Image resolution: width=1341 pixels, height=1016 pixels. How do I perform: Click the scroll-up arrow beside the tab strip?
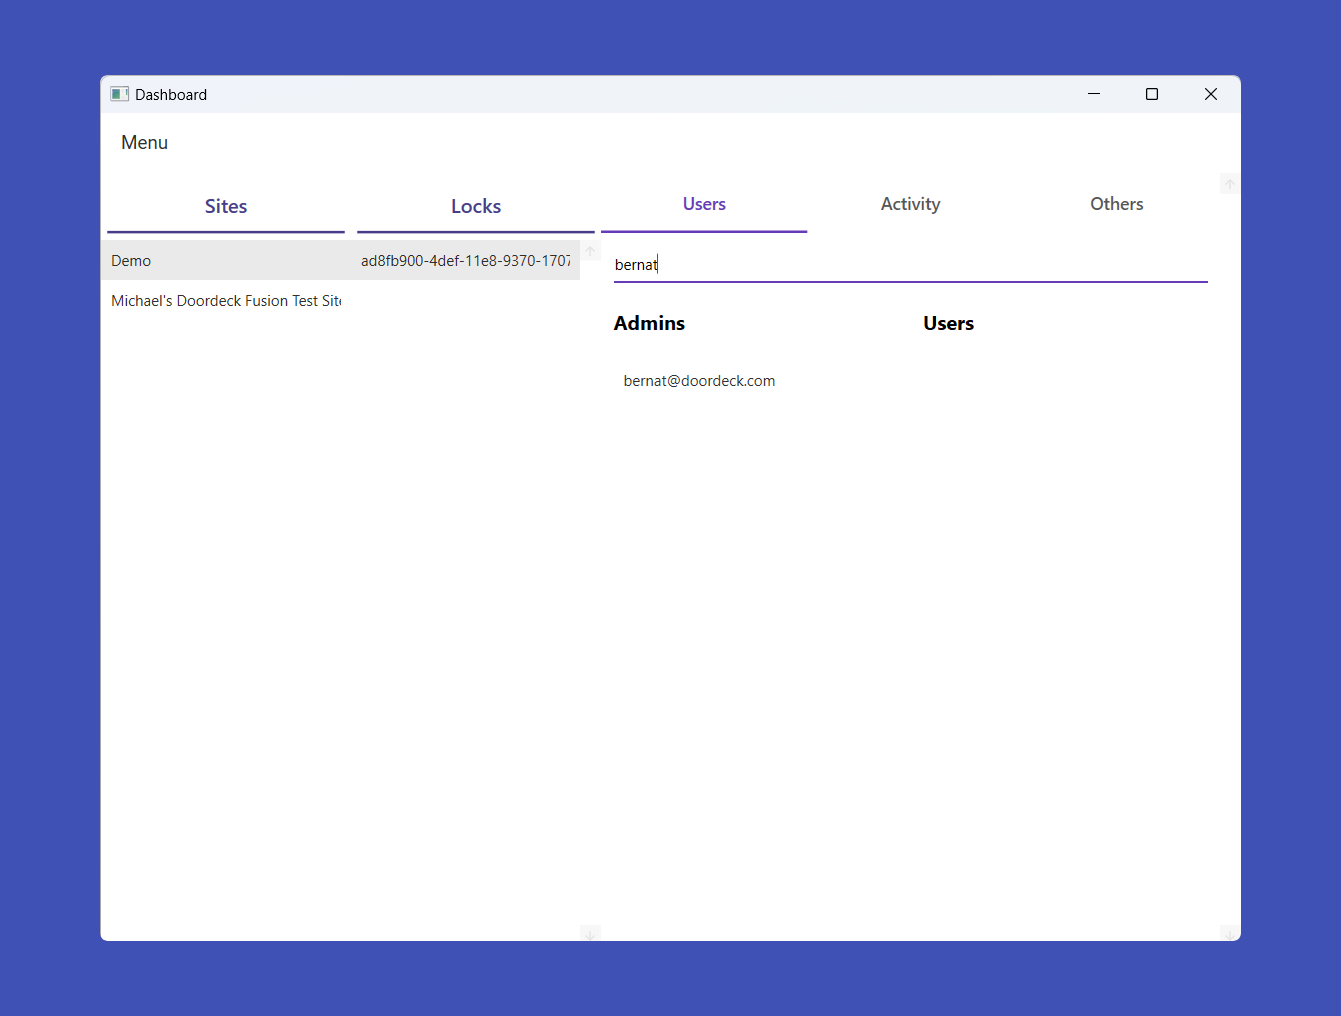coord(1229,184)
